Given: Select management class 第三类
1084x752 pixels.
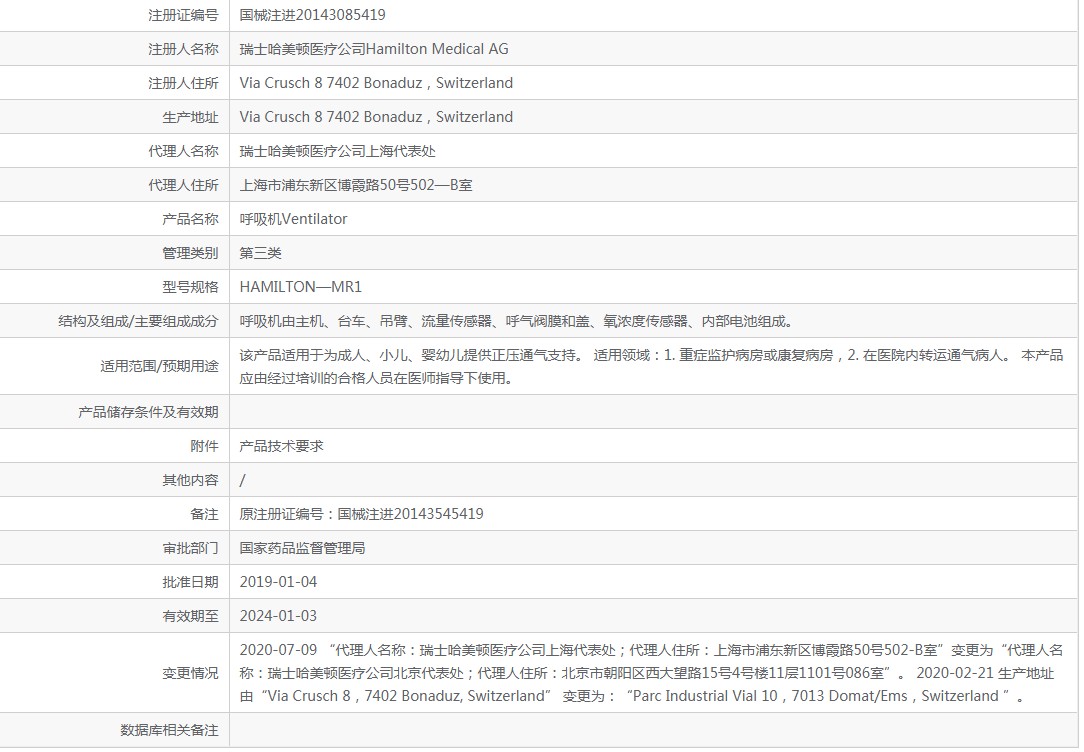Looking at the screenshot, I should click(x=261, y=253).
